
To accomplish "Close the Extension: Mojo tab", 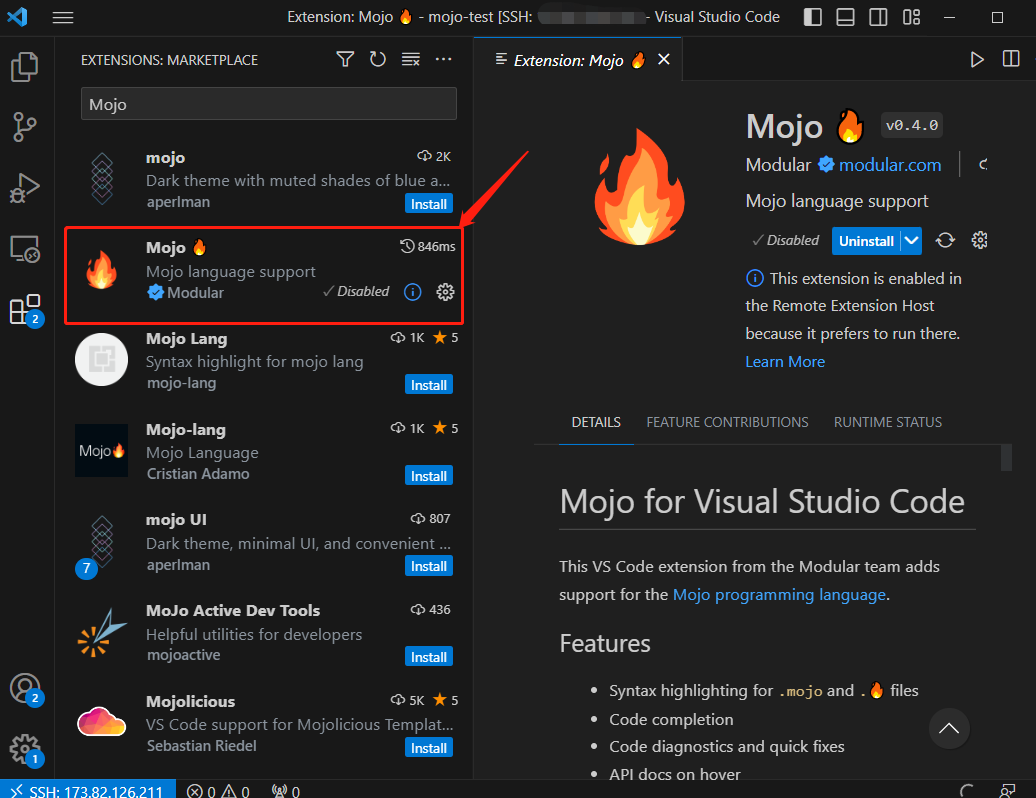I will tap(664, 59).
